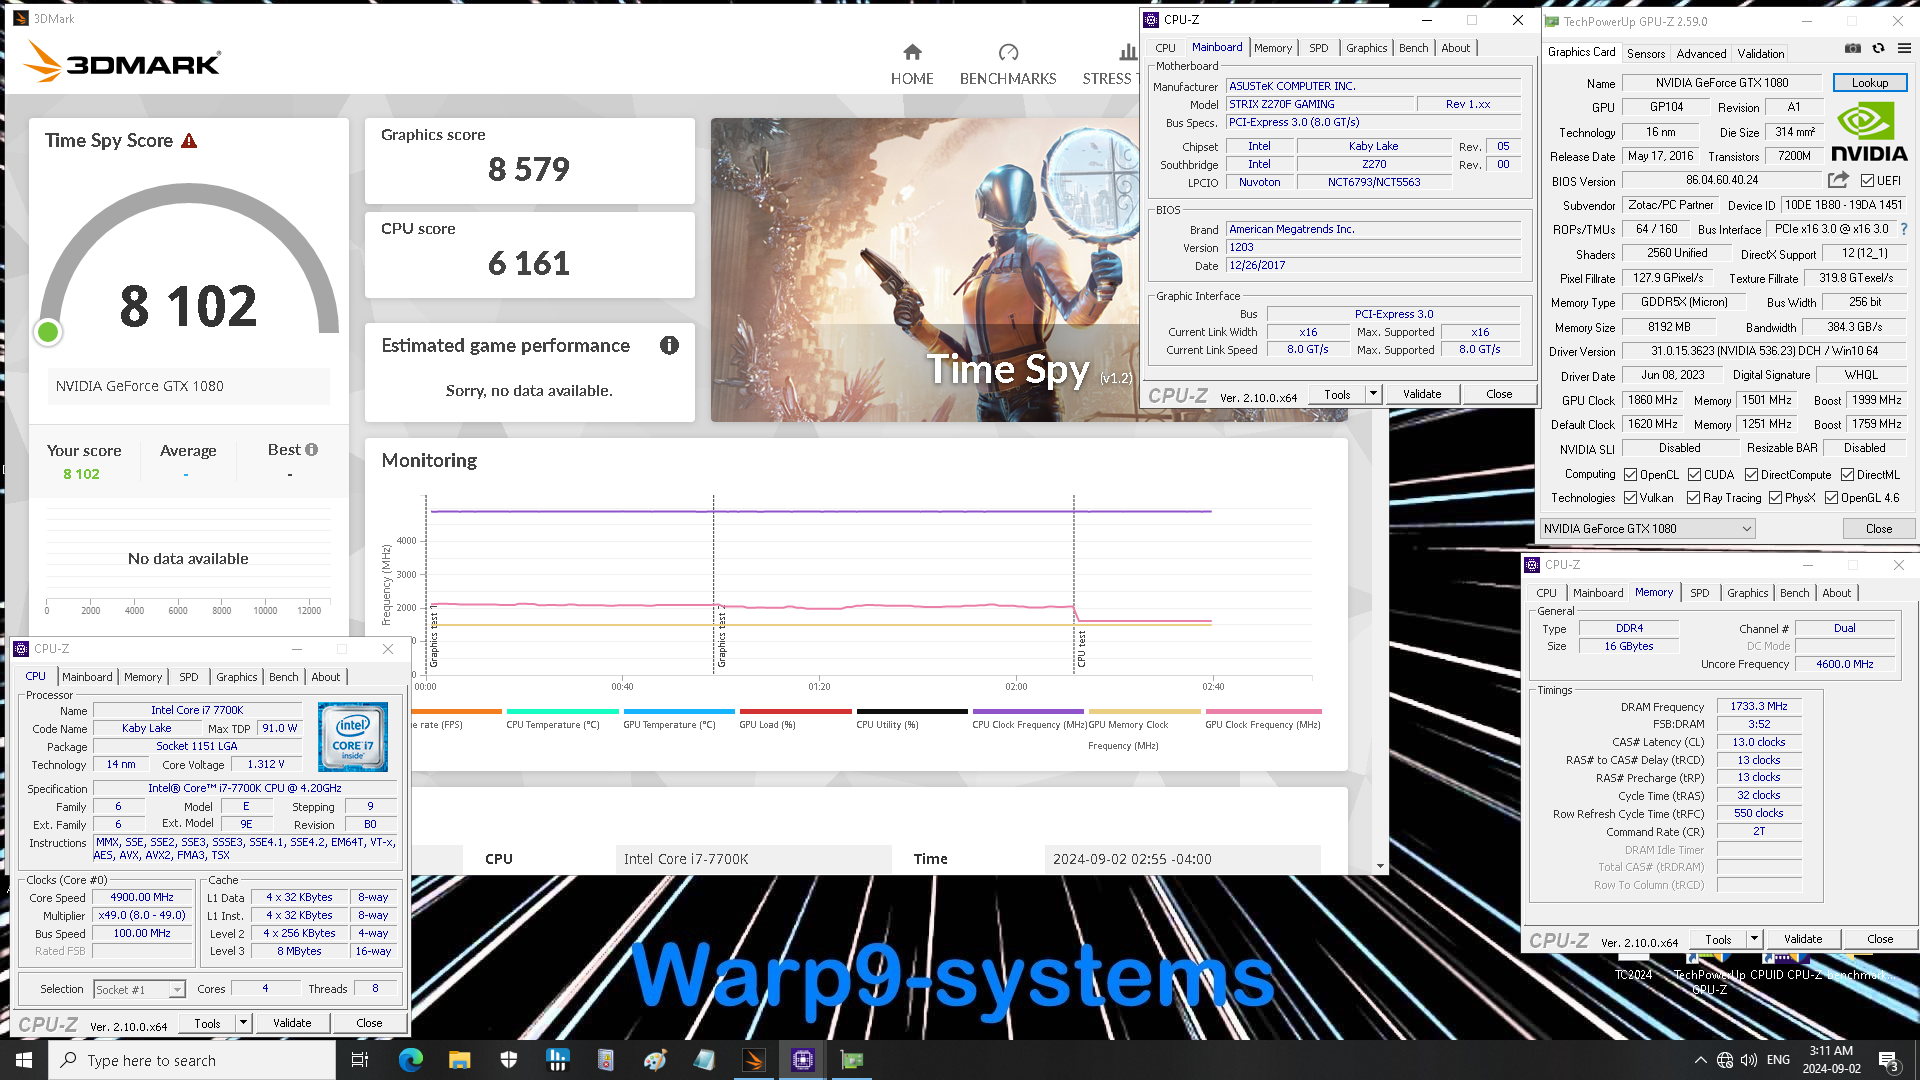Click the 3DMark HOME icon
Viewport: 1920px width, 1080px height.
912,52
